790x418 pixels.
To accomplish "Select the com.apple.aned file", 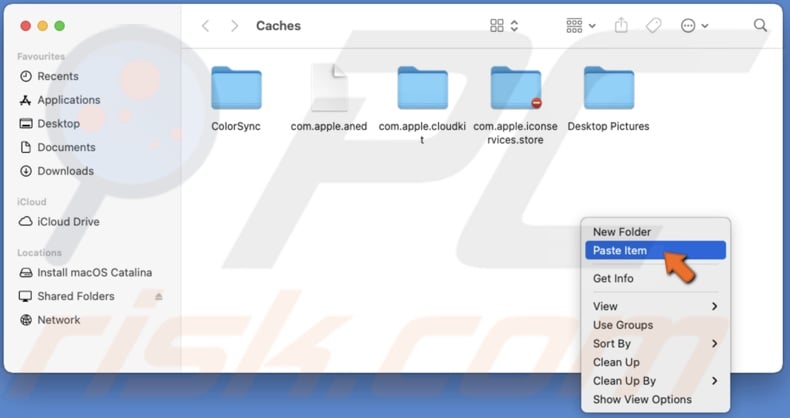I will (329, 88).
